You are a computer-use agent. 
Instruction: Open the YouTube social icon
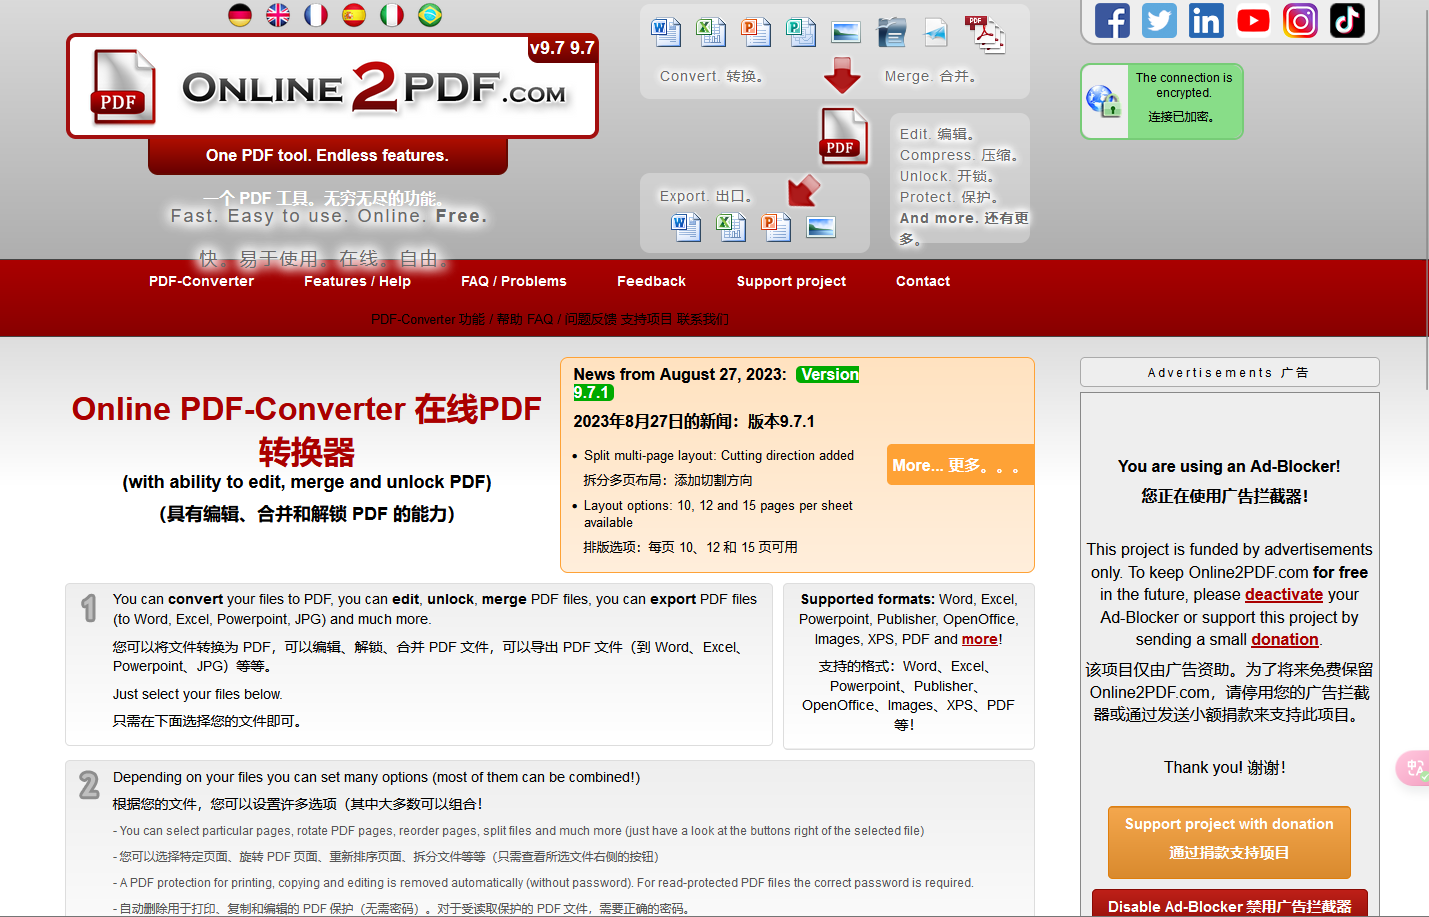point(1253,20)
